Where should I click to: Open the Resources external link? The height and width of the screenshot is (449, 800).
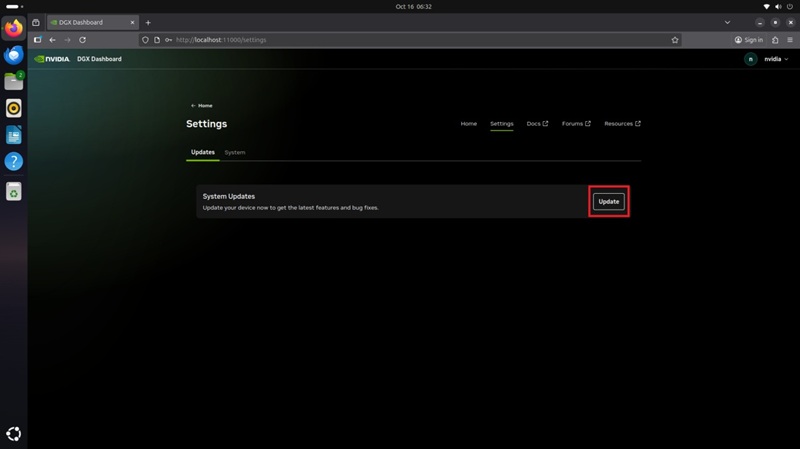tap(622, 123)
